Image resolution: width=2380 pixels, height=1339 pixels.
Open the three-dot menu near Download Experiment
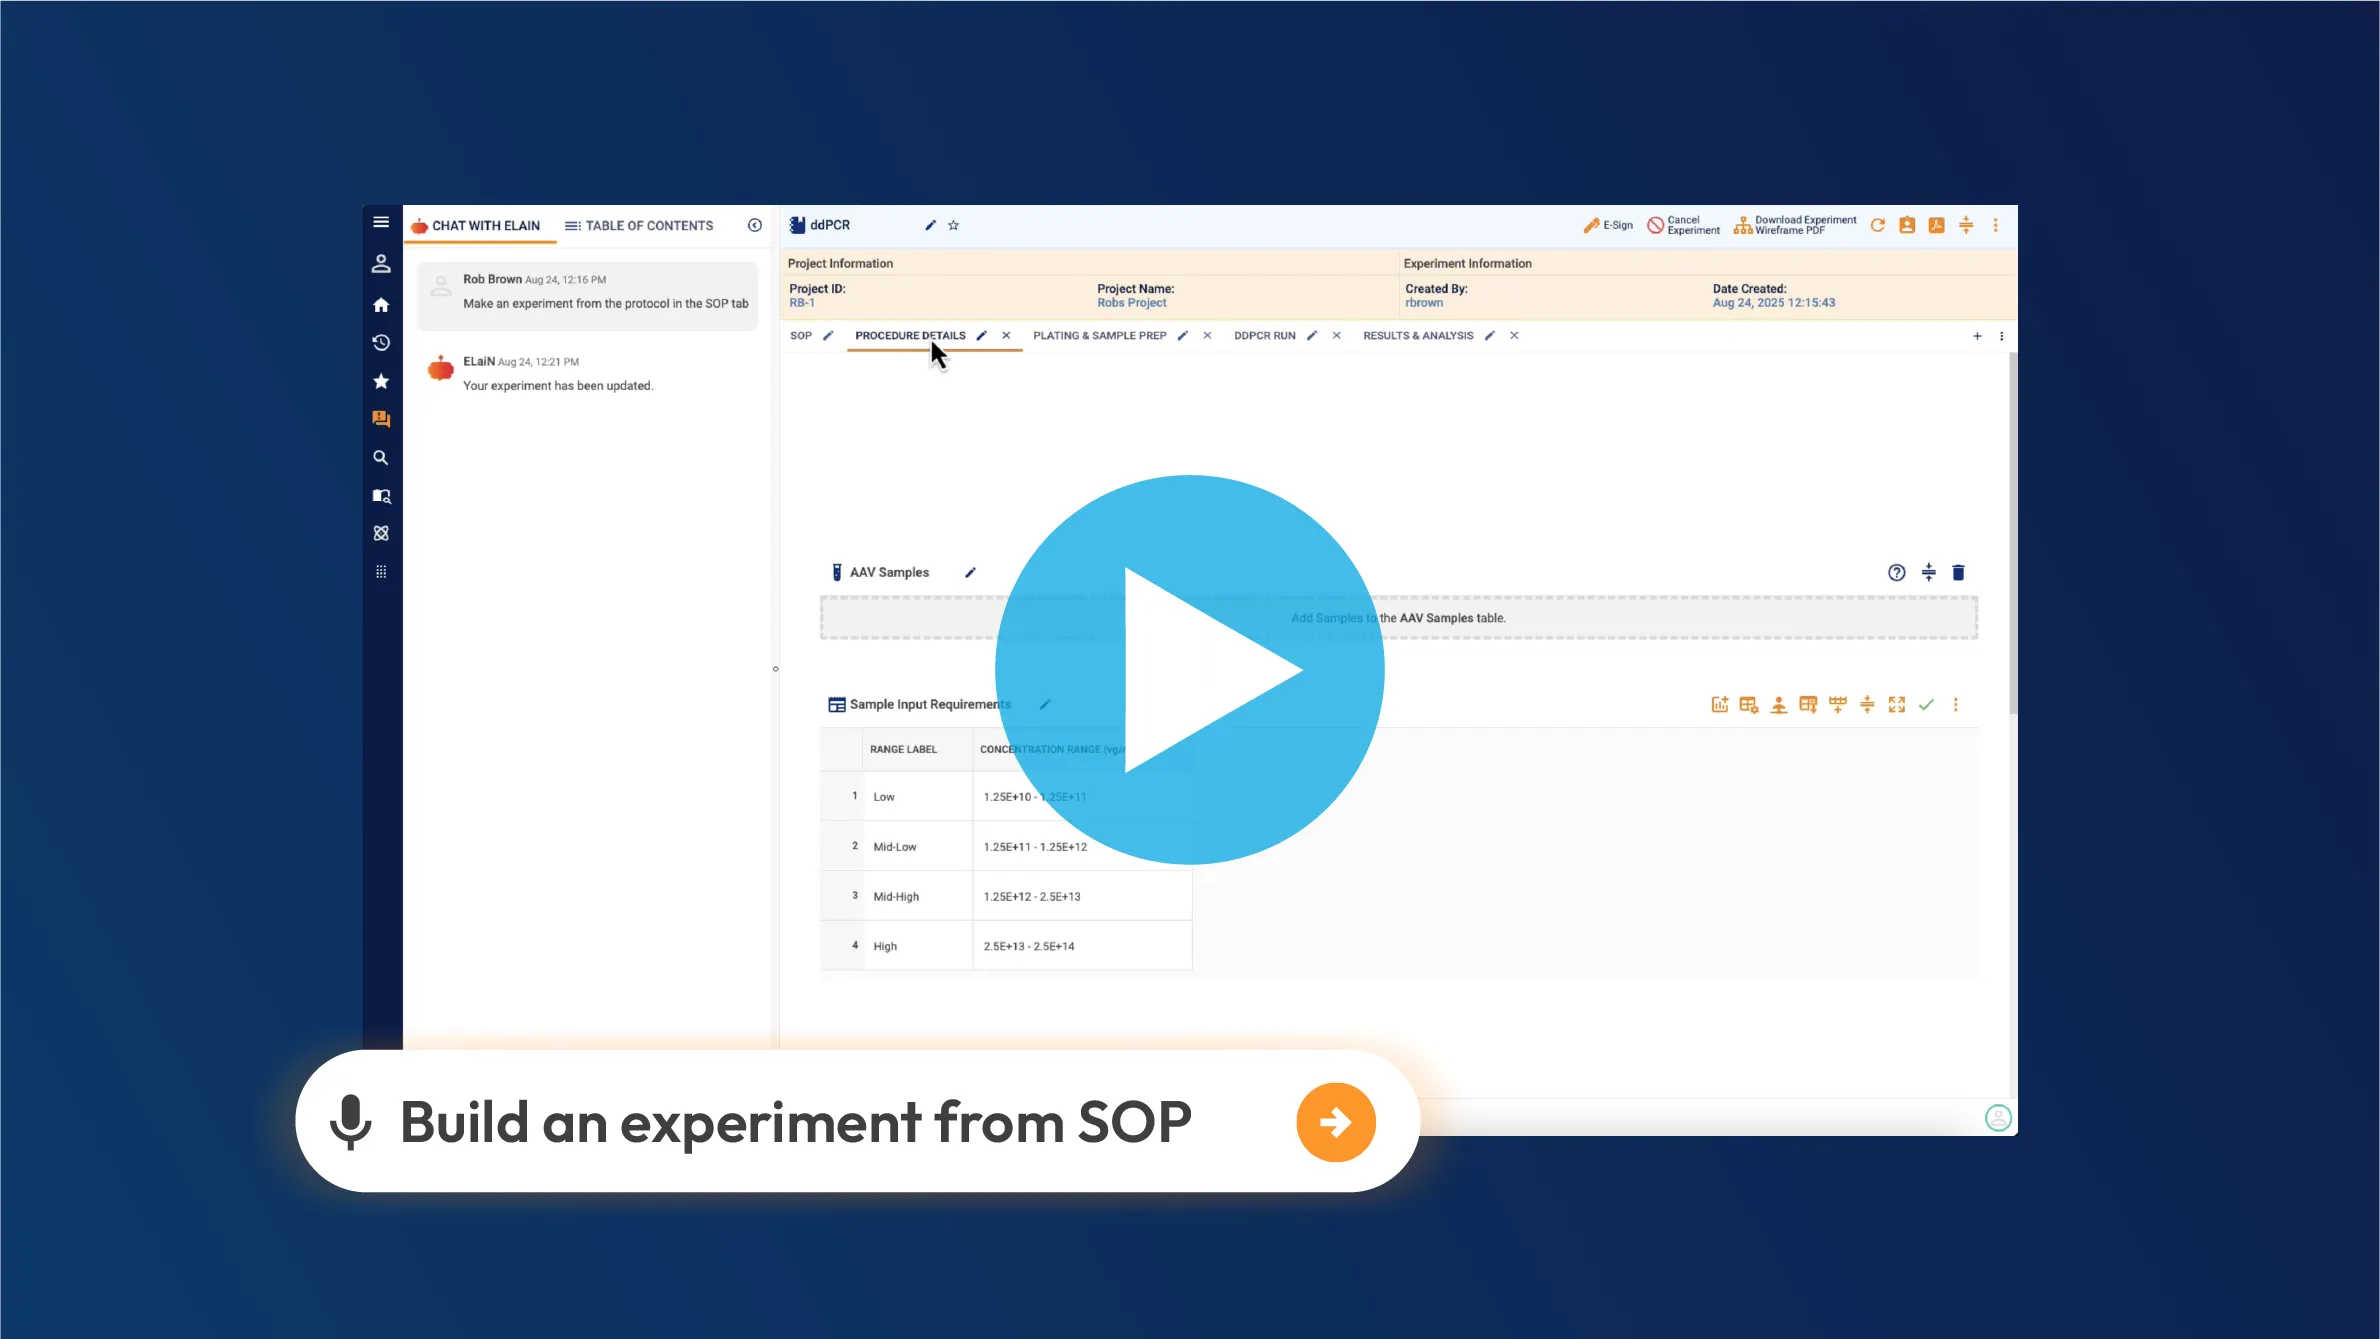1996,225
